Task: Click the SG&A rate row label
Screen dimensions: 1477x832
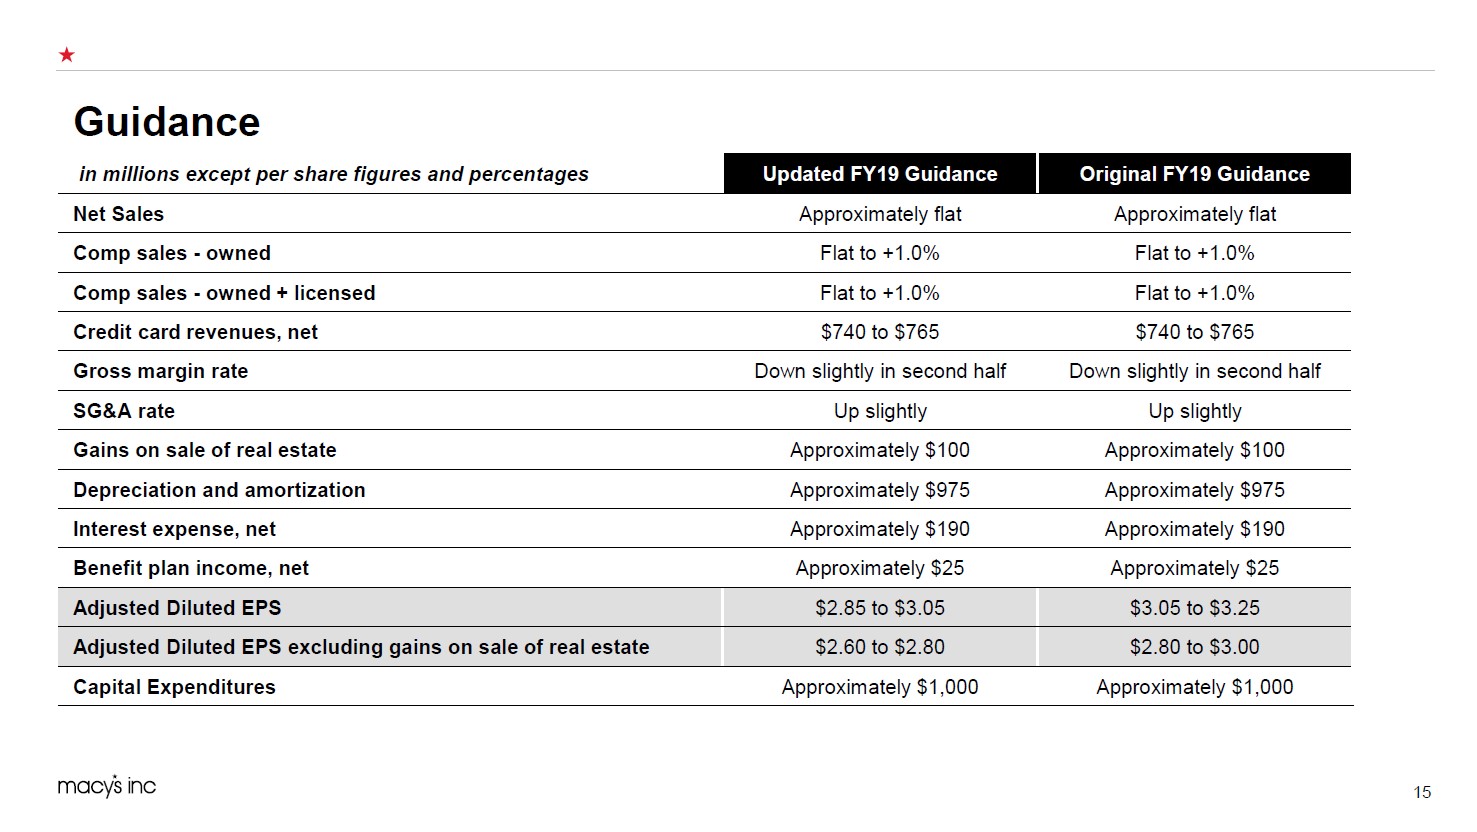Action: (124, 411)
